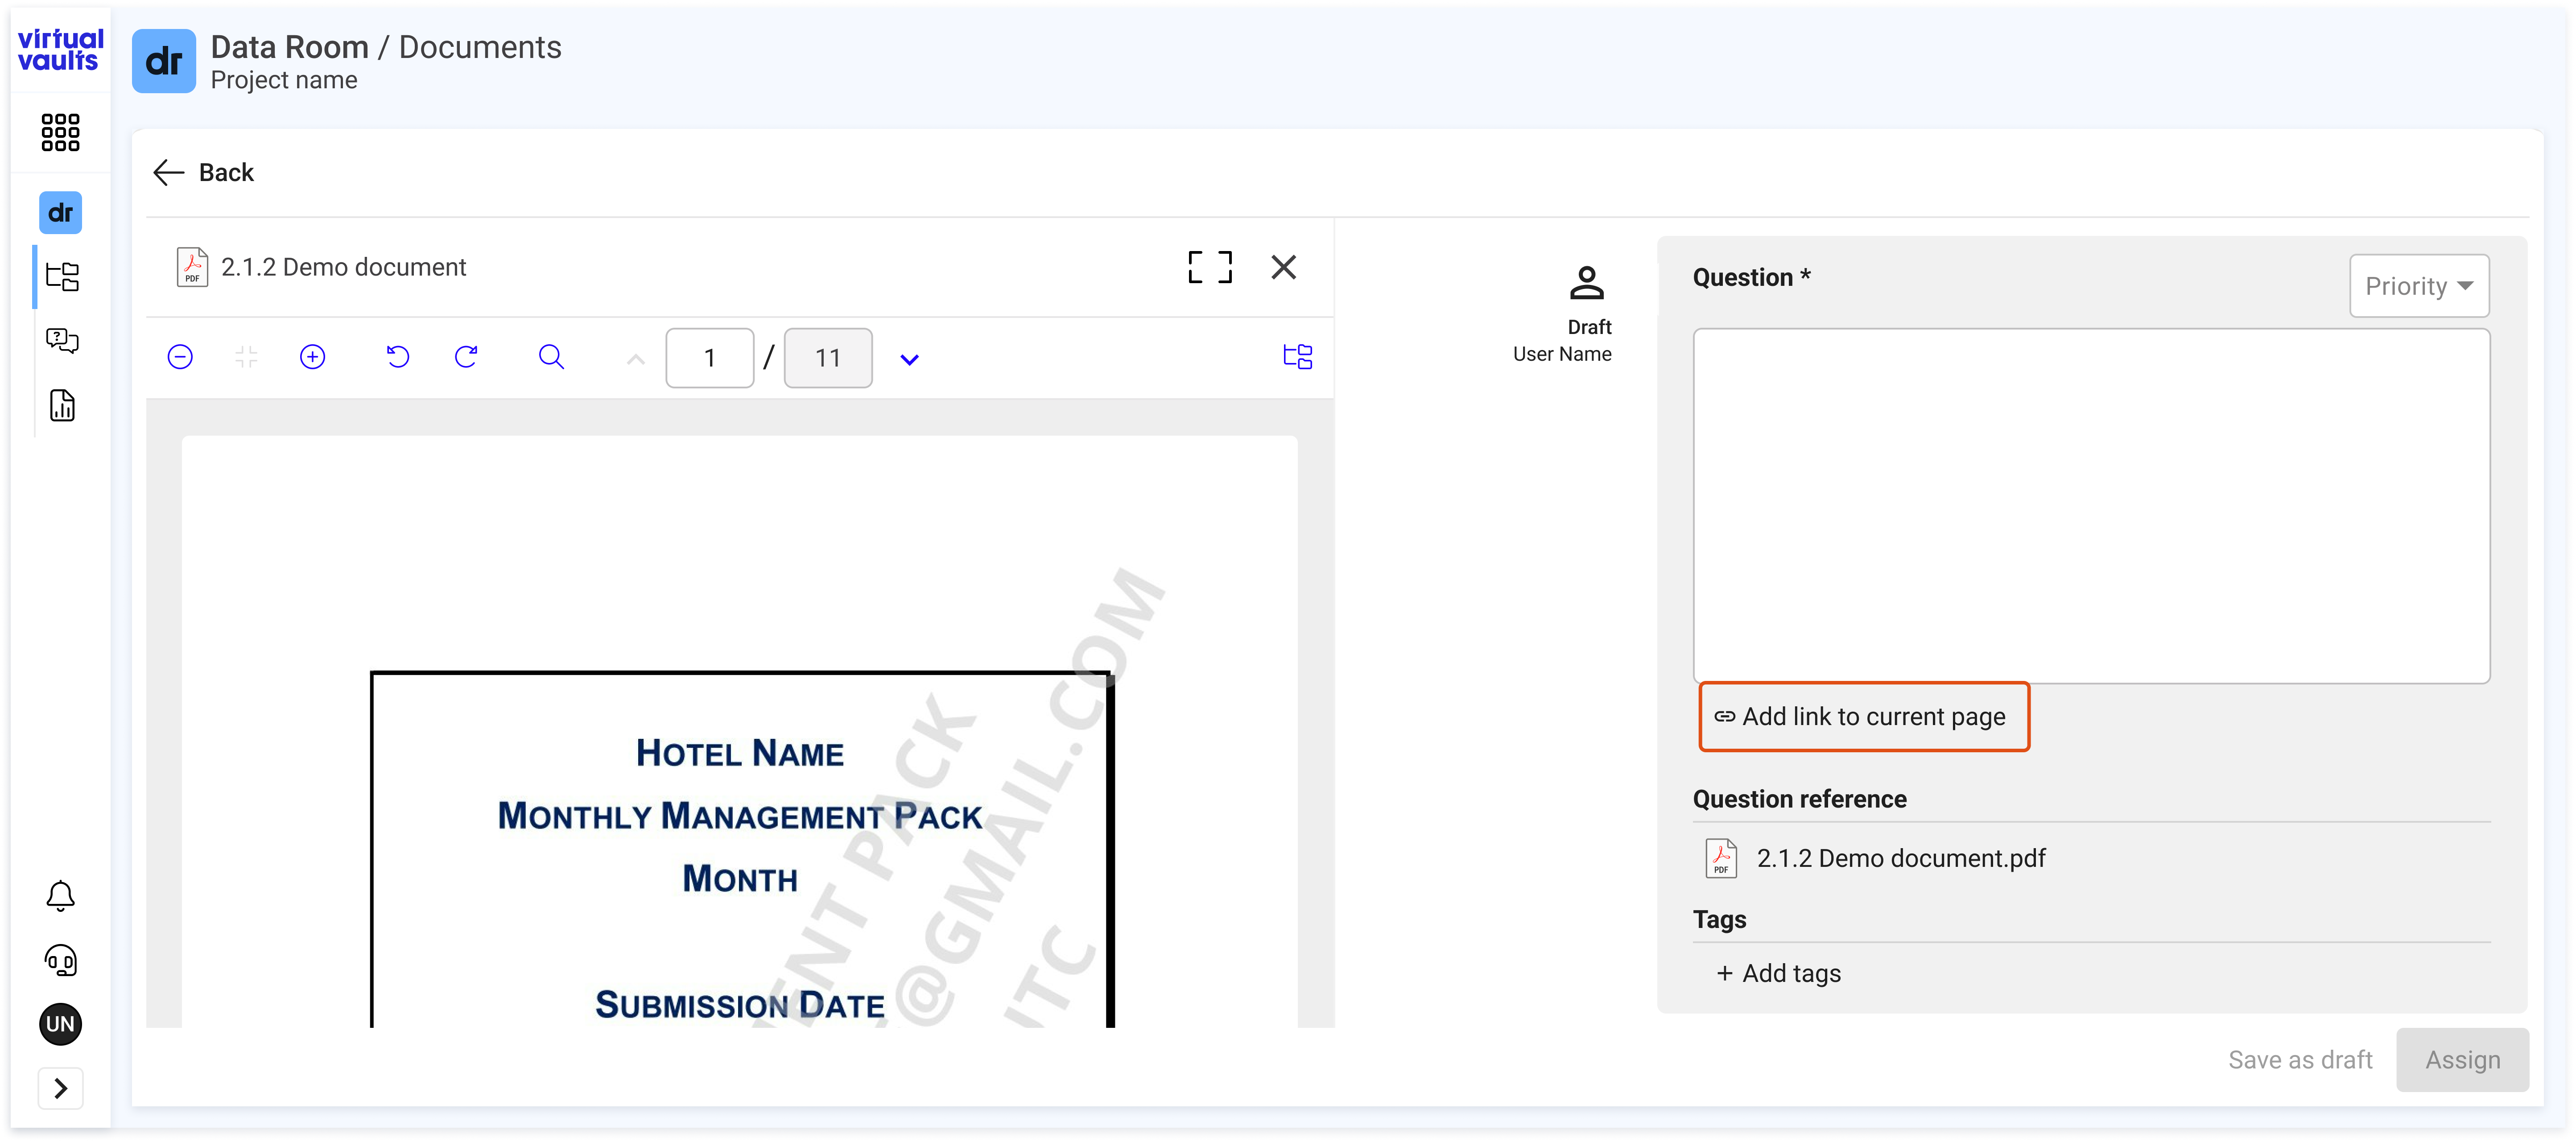Open the Priority dropdown
2576x1142 pixels.
pyautogui.click(x=2419, y=286)
